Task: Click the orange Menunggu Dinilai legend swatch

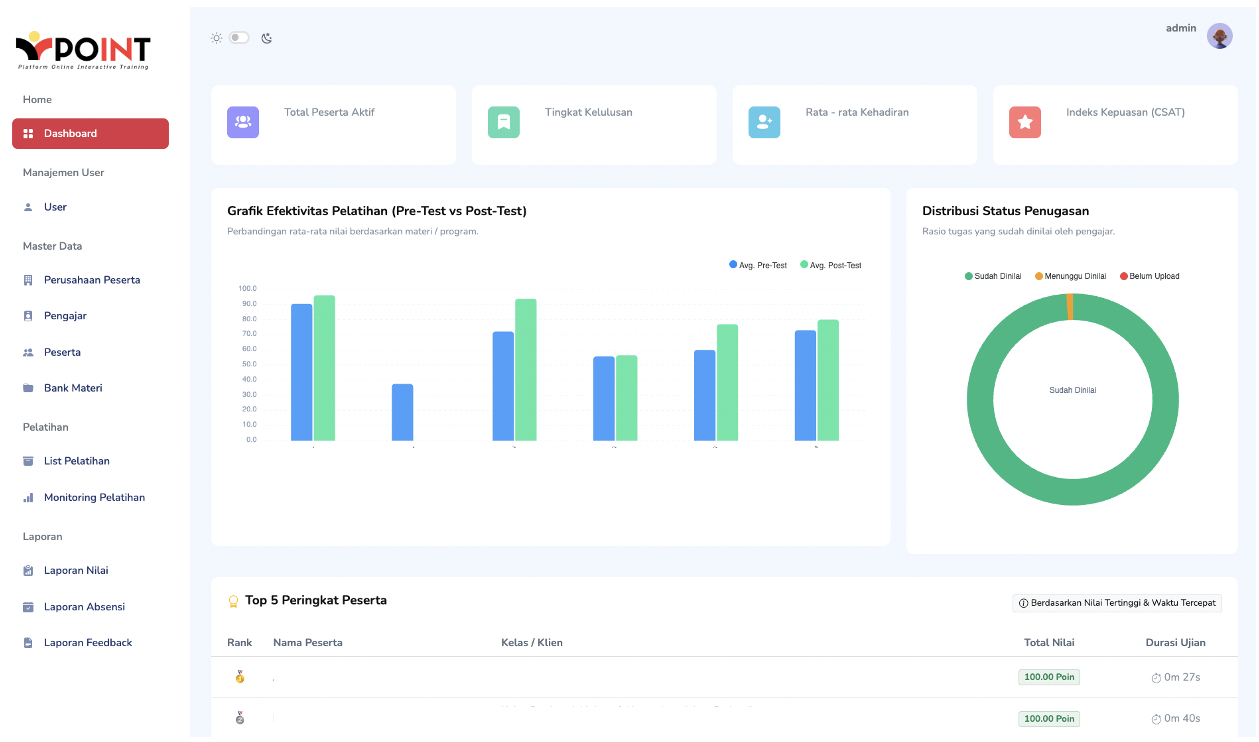Action: click(1039, 276)
